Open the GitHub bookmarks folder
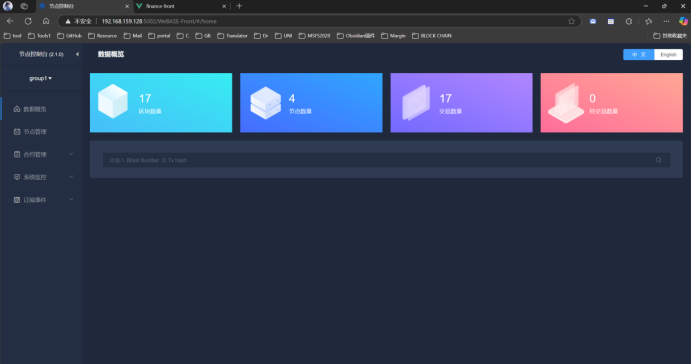Image resolution: width=691 pixels, height=364 pixels. pos(70,36)
